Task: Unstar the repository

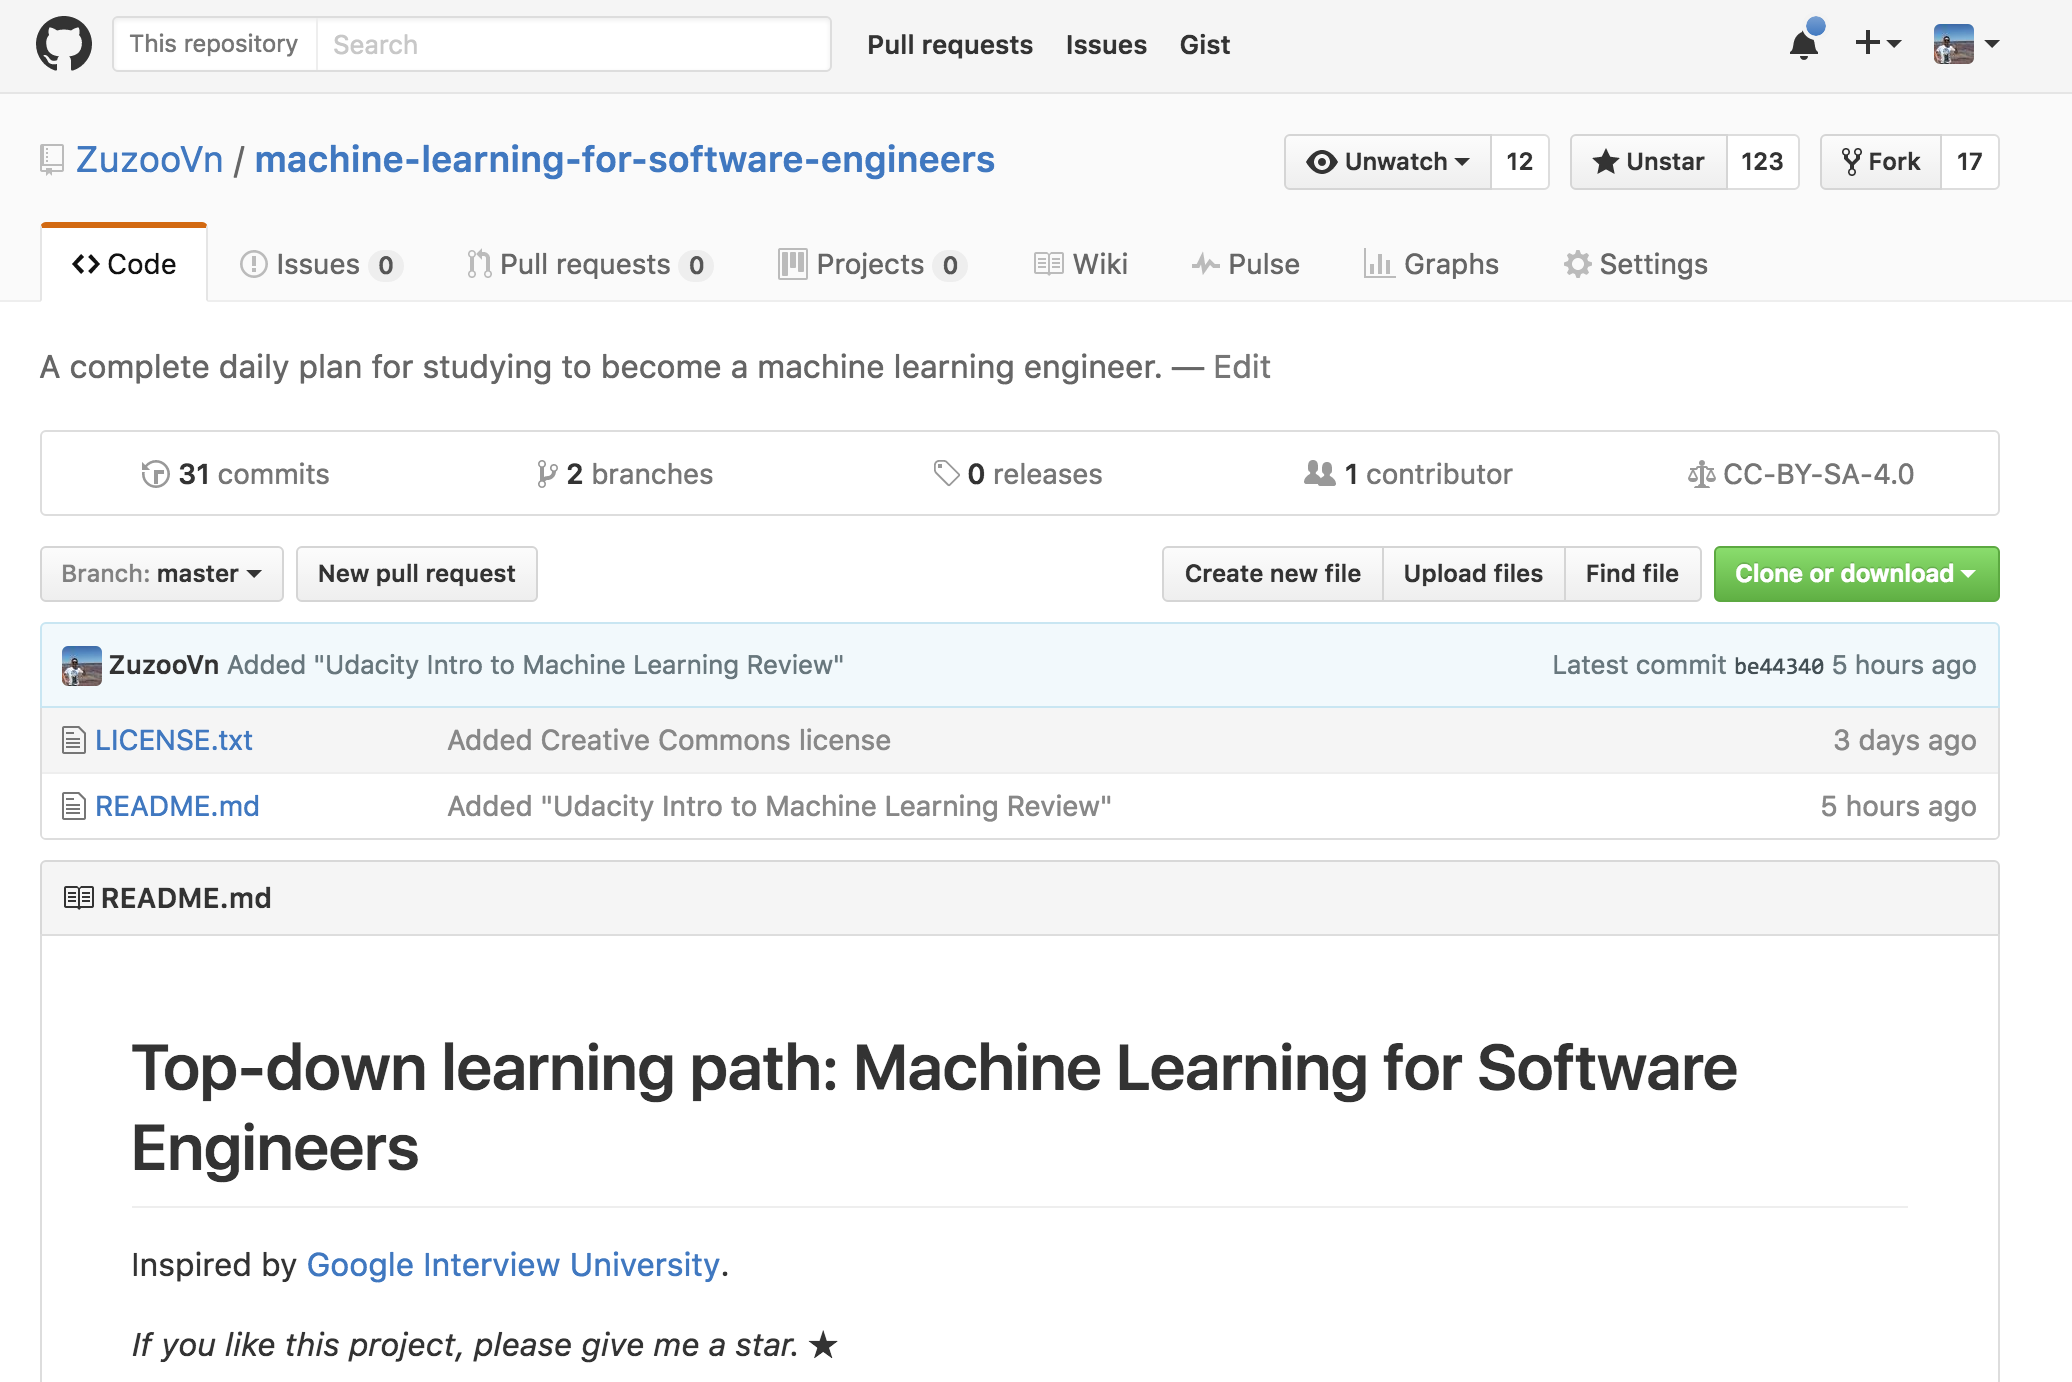Action: click(1648, 161)
